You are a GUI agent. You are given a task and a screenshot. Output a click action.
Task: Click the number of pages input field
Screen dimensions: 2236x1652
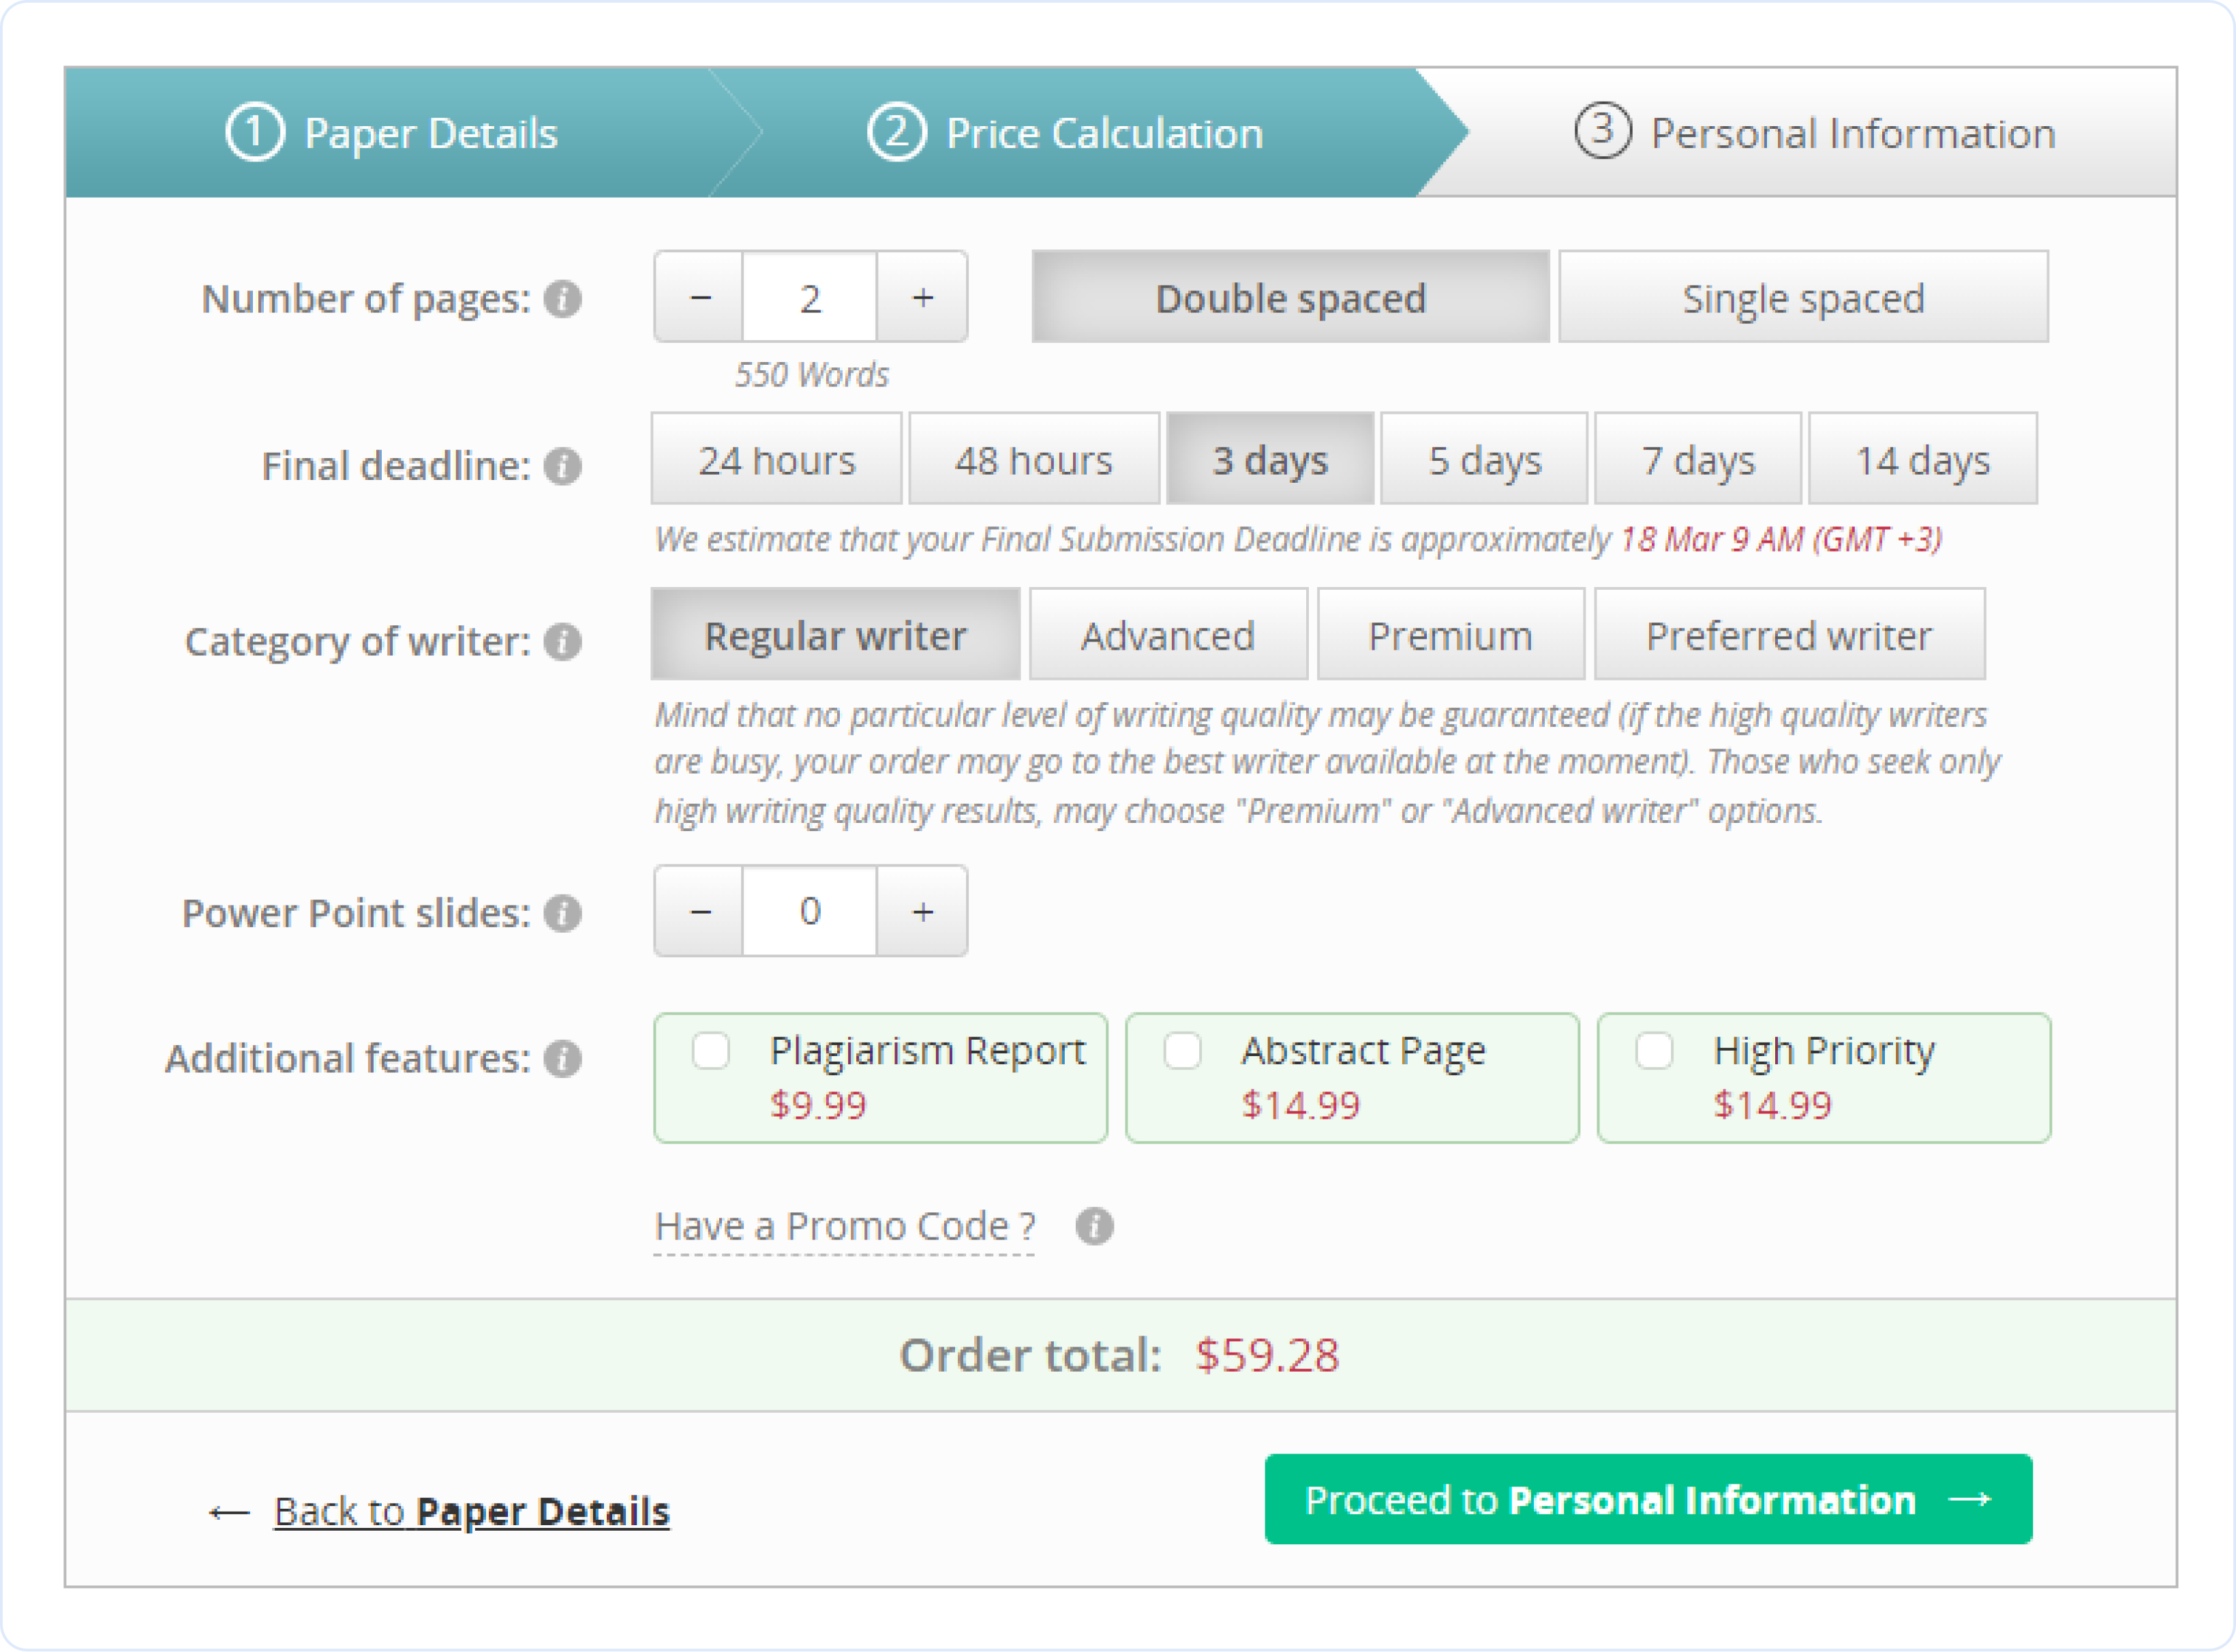(x=810, y=297)
